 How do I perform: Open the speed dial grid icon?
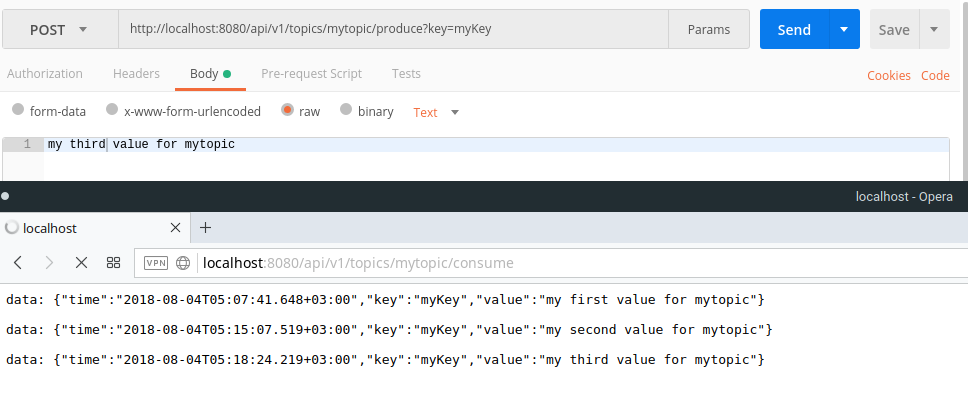click(113, 263)
